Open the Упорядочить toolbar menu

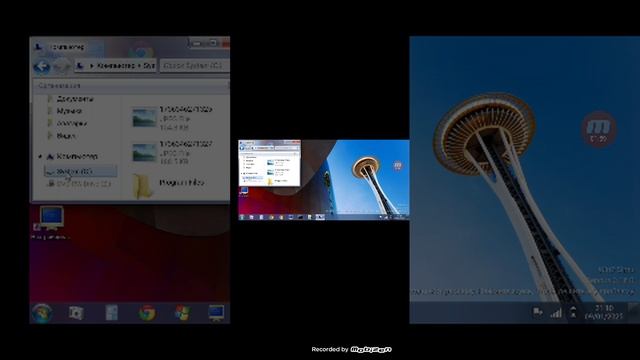point(60,86)
